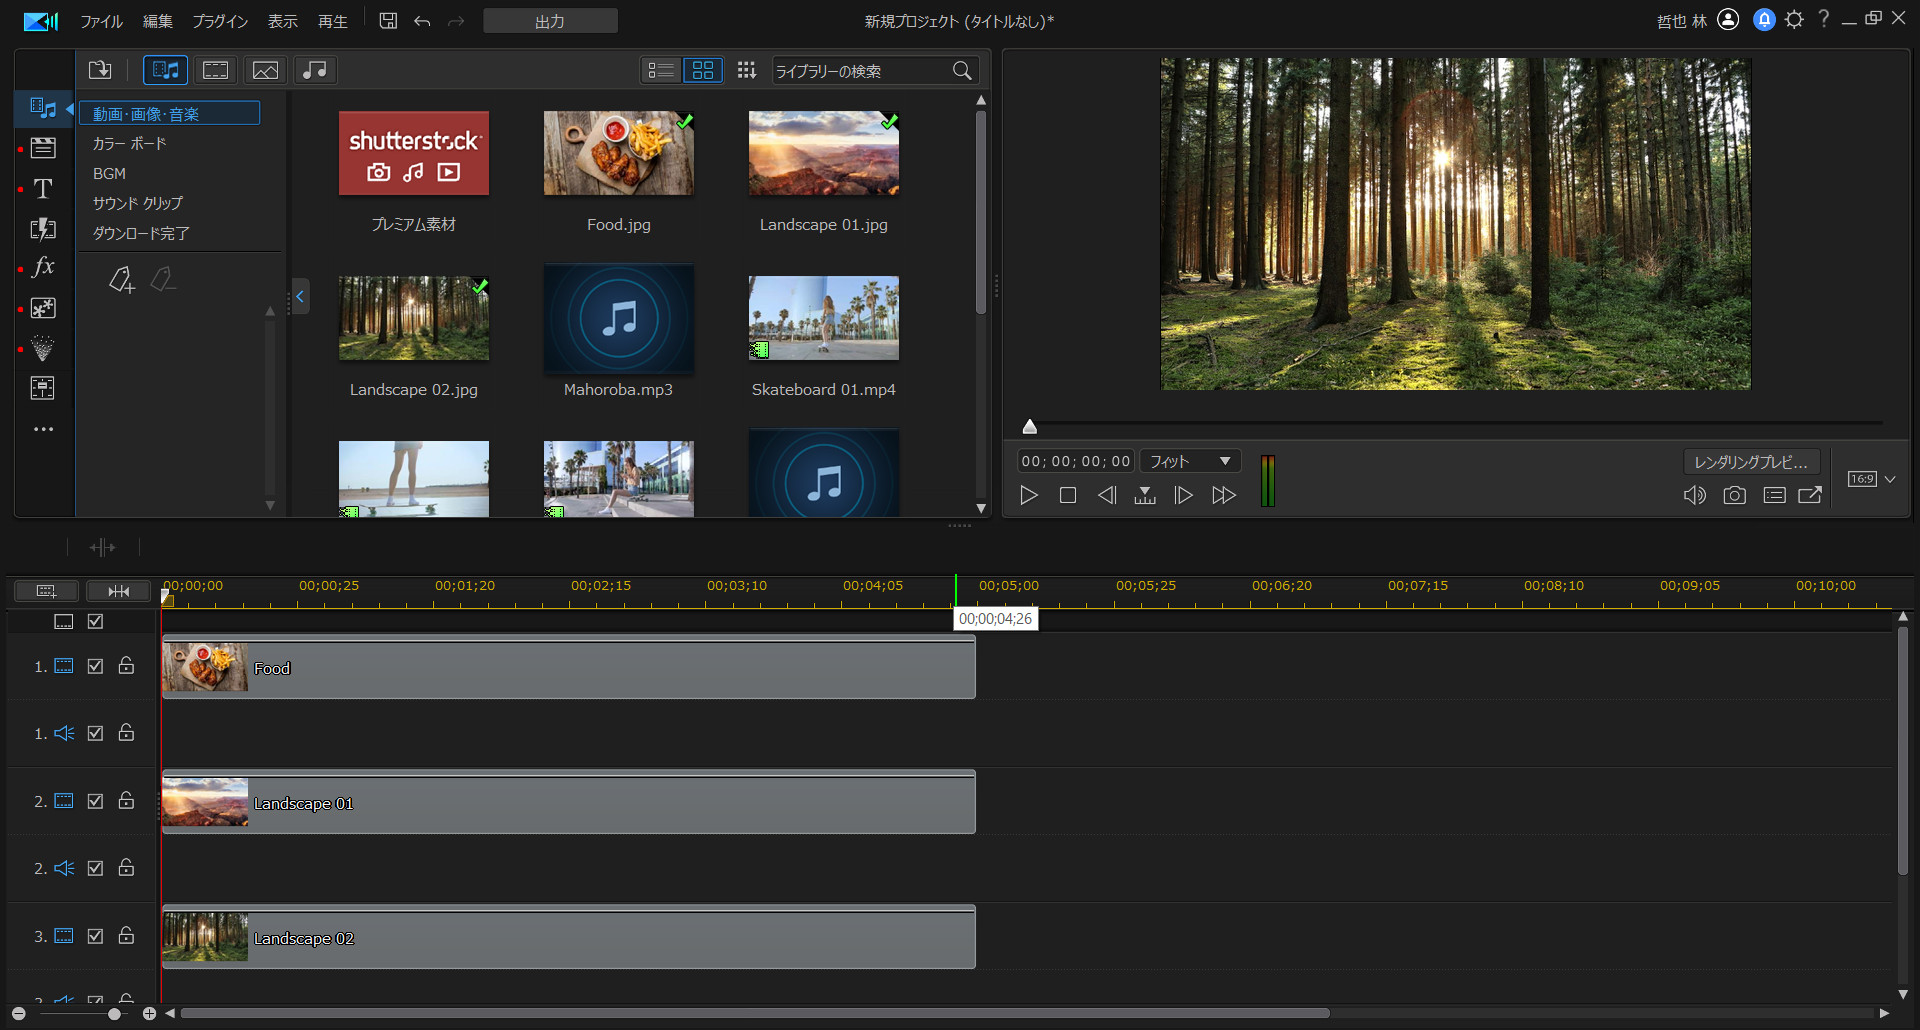Viewport: 1920px width, 1030px height.
Task: Play the preview
Action: pos(1029,495)
